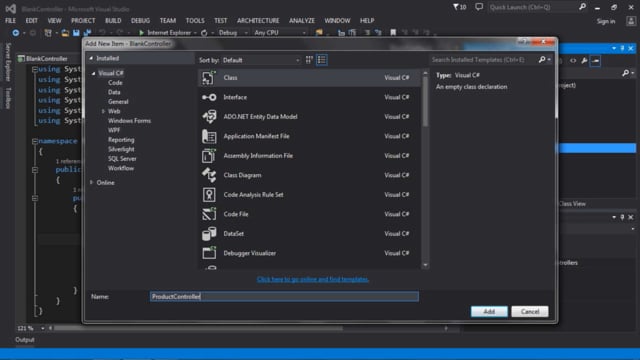This screenshot has width=640, height=360.
Task: Select the Interface template icon
Action: tap(209, 97)
